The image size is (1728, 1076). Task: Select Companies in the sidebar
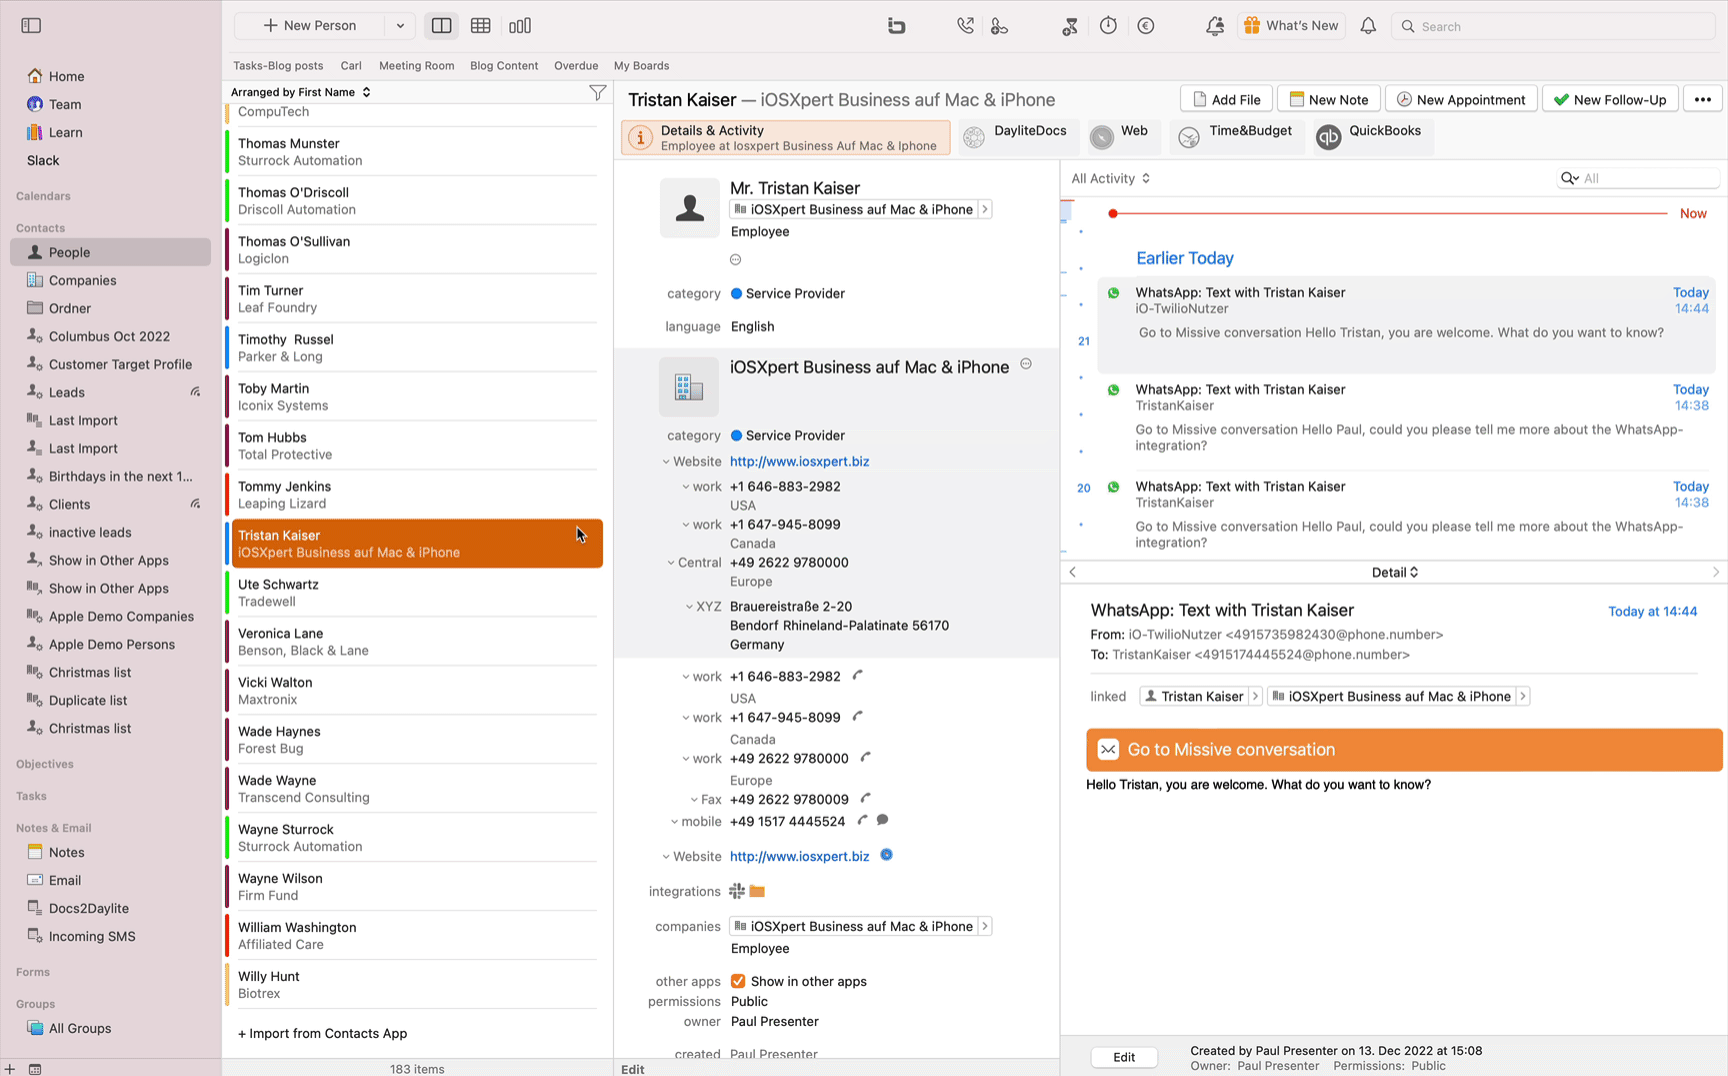tap(82, 280)
